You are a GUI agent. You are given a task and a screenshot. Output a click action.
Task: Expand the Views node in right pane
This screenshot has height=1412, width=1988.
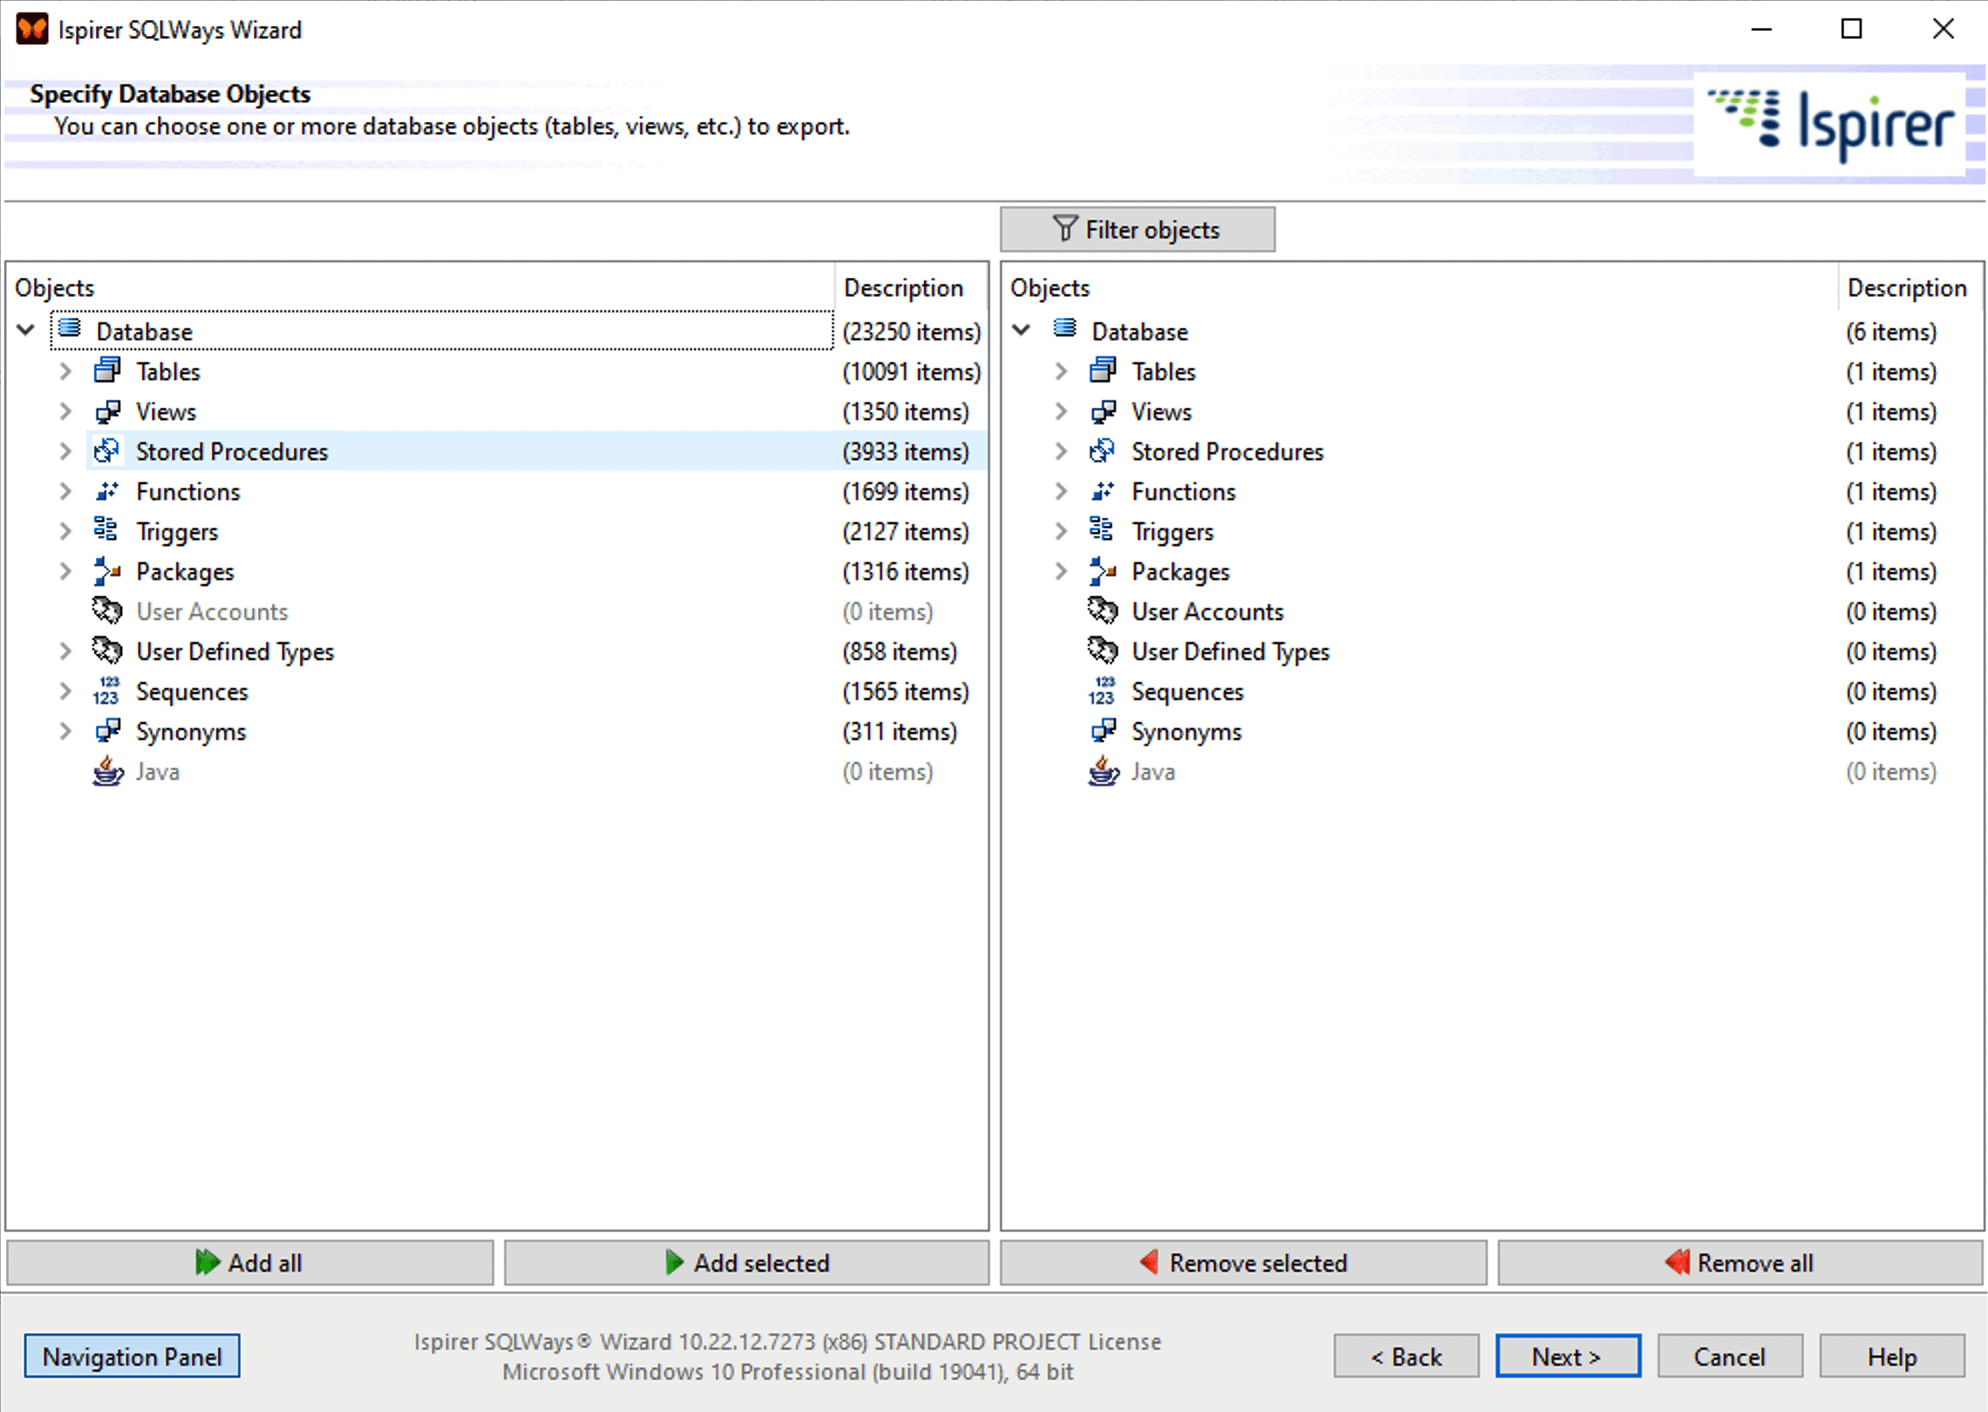click(1062, 411)
